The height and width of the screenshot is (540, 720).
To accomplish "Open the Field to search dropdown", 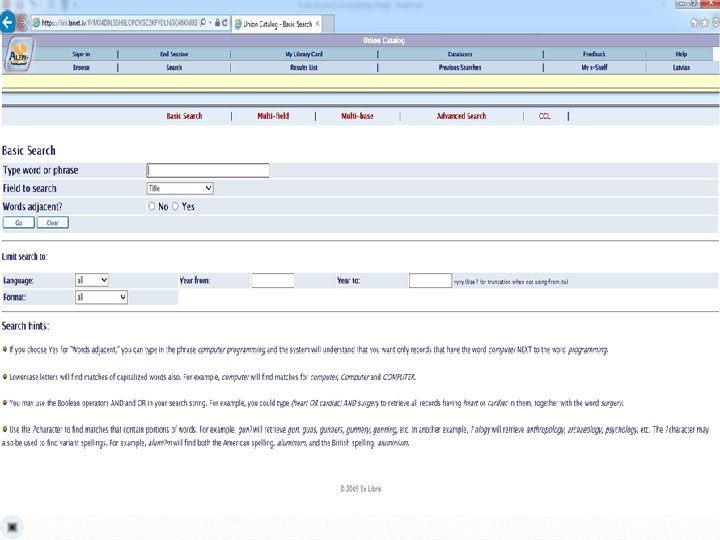I will pyautogui.click(x=180, y=188).
